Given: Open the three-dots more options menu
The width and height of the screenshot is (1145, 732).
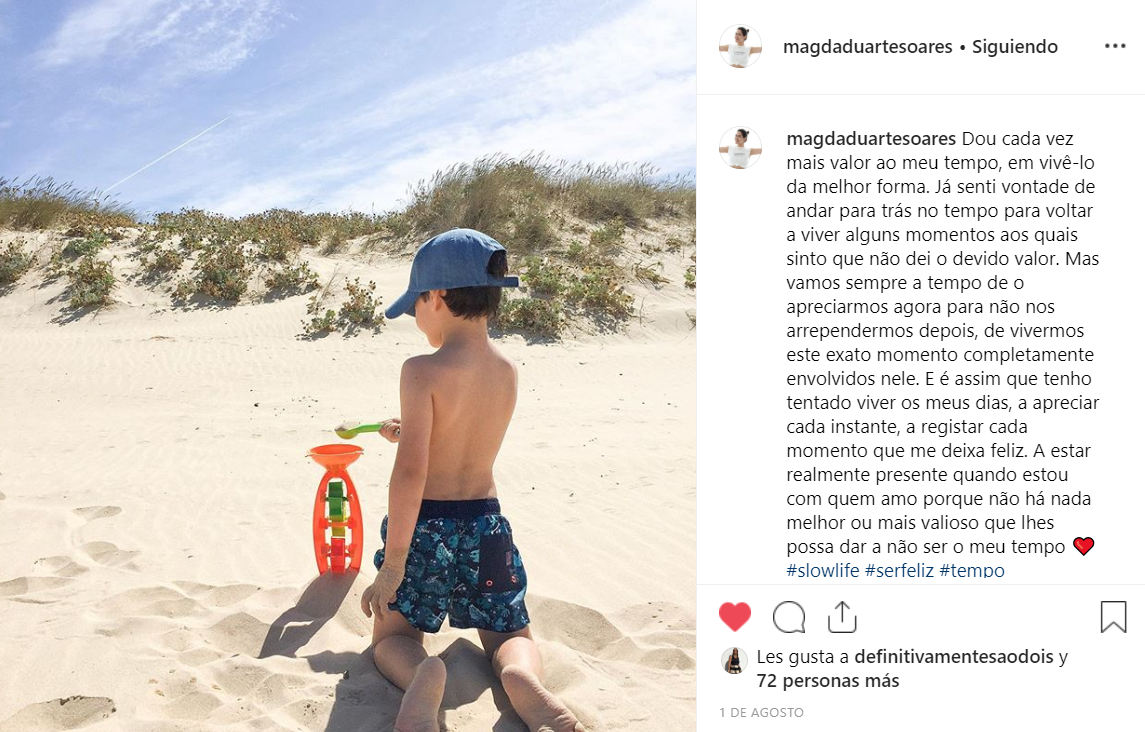Looking at the screenshot, I should click(1115, 46).
